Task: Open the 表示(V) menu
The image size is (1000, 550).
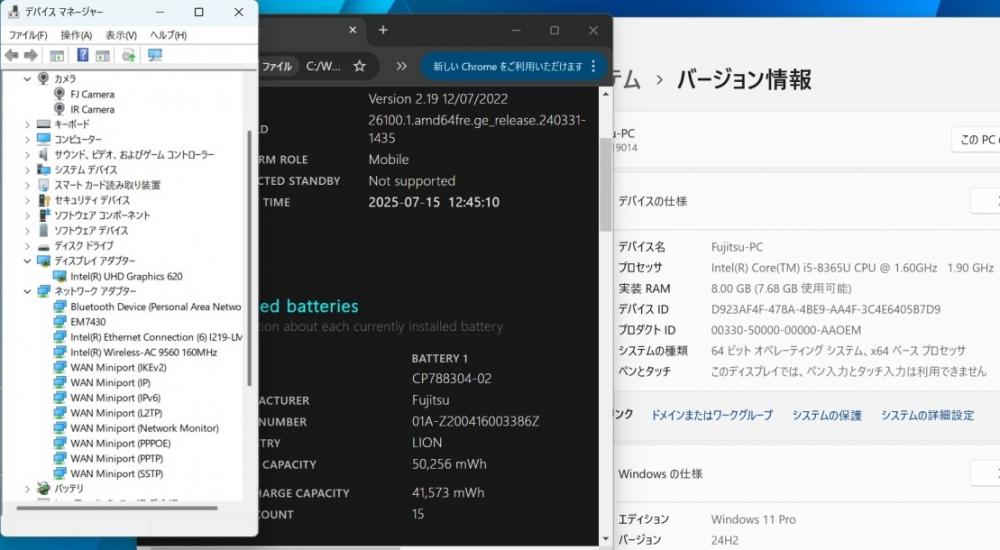Action: (121, 35)
